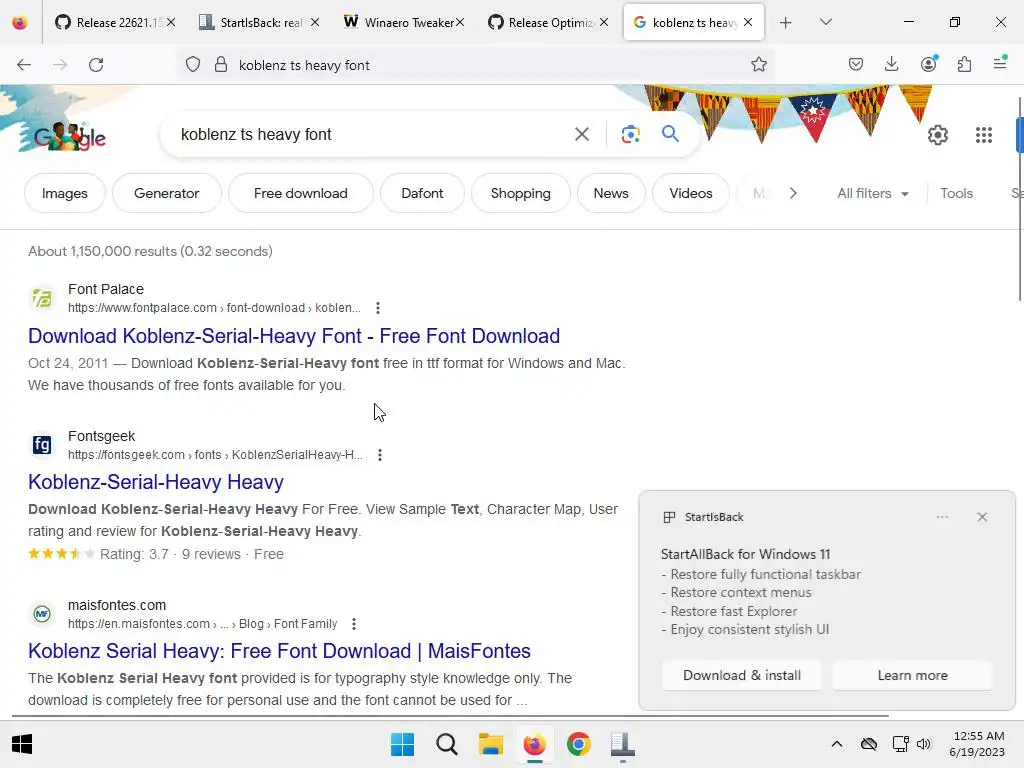Show more filter chips arrow
The width and height of the screenshot is (1024, 768).
(x=793, y=193)
